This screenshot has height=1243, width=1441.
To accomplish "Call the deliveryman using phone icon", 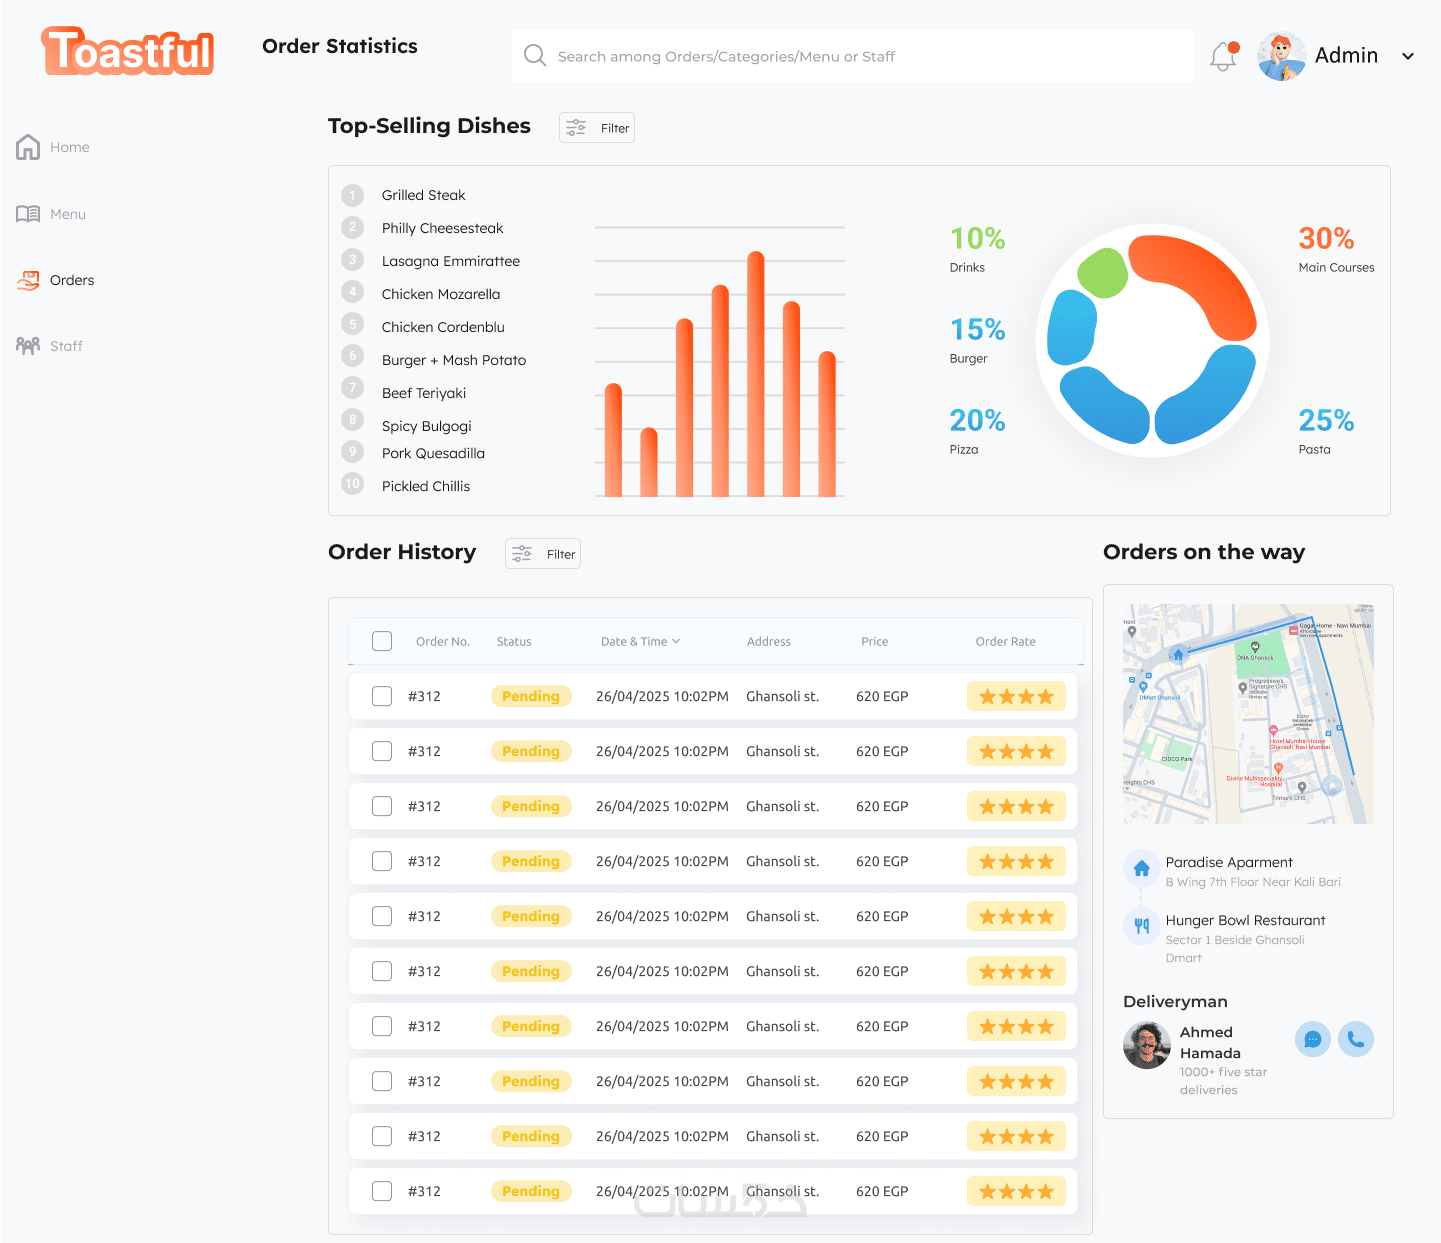I will pyautogui.click(x=1356, y=1040).
